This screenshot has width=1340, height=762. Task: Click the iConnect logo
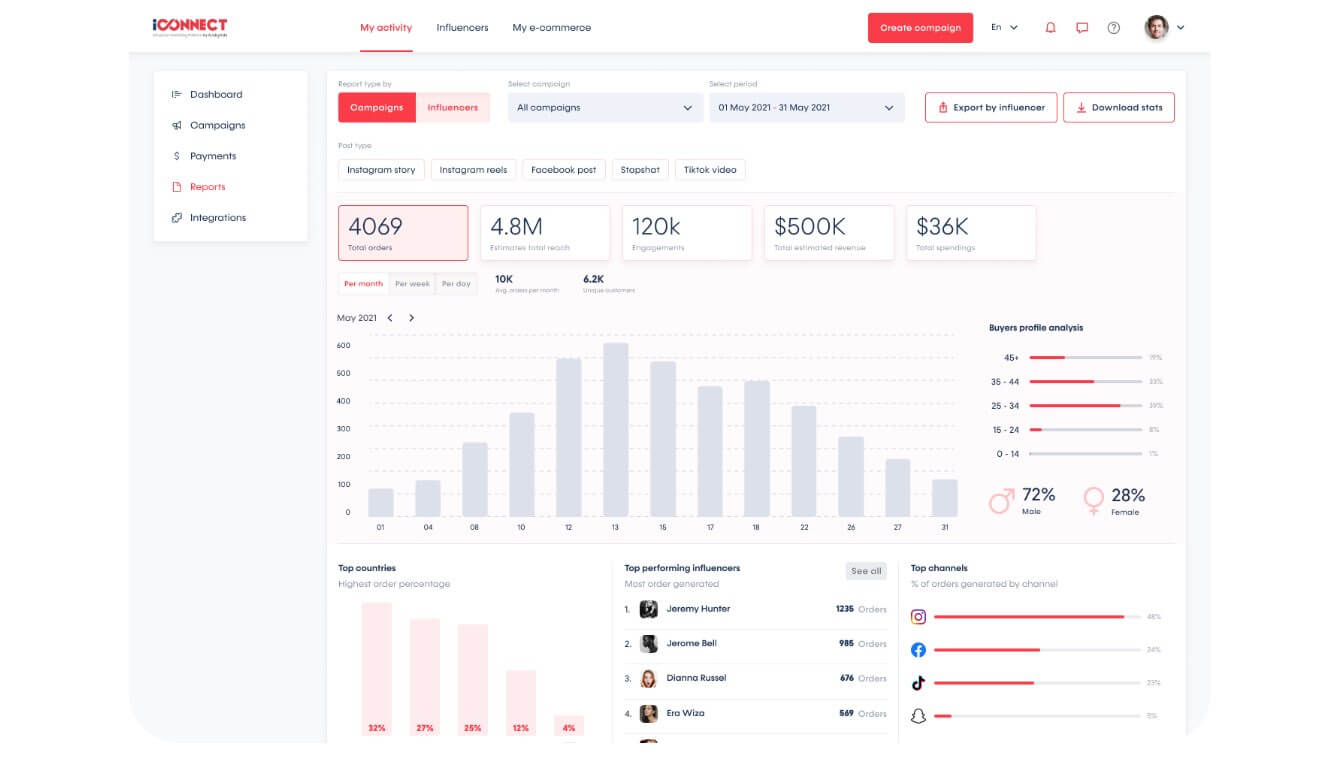coord(190,26)
